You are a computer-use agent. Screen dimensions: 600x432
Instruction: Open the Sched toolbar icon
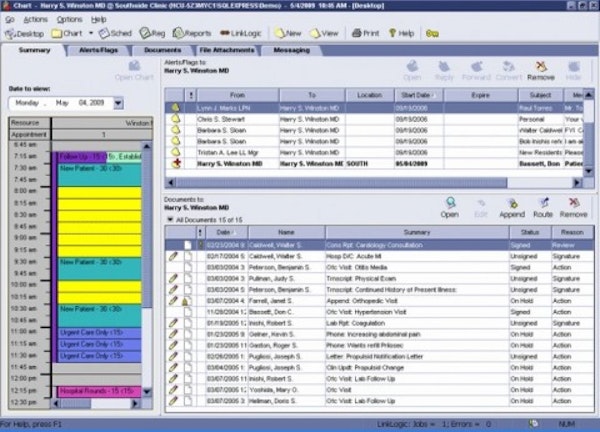tap(116, 33)
